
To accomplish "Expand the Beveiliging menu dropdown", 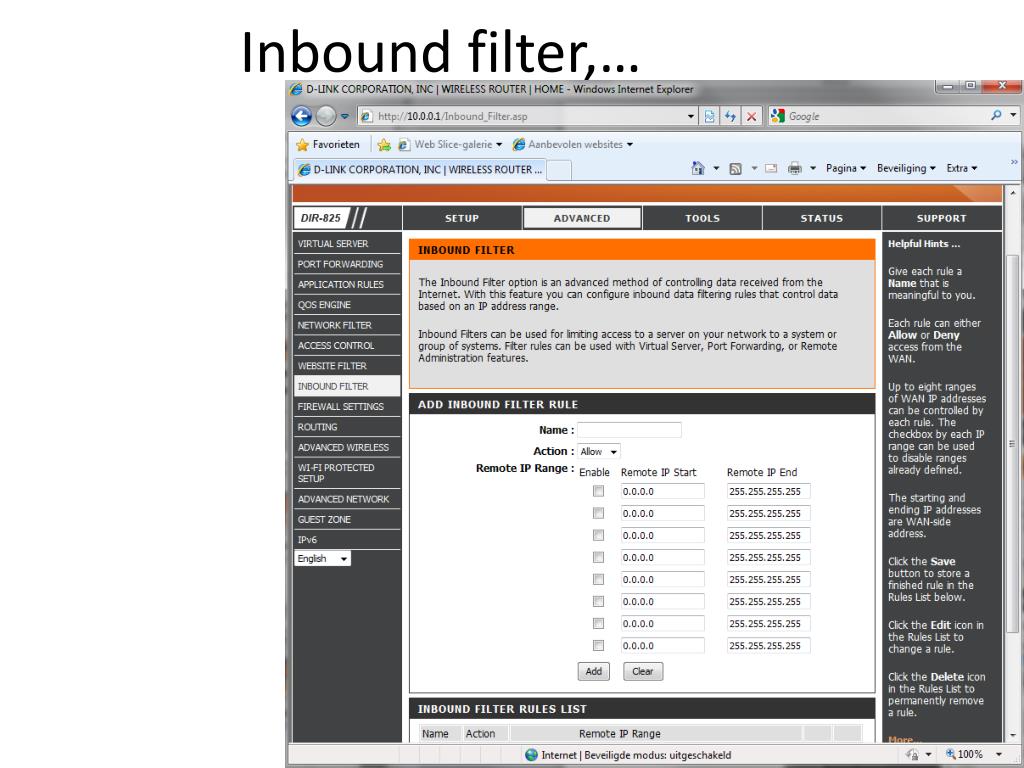I will click(x=906, y=168).
